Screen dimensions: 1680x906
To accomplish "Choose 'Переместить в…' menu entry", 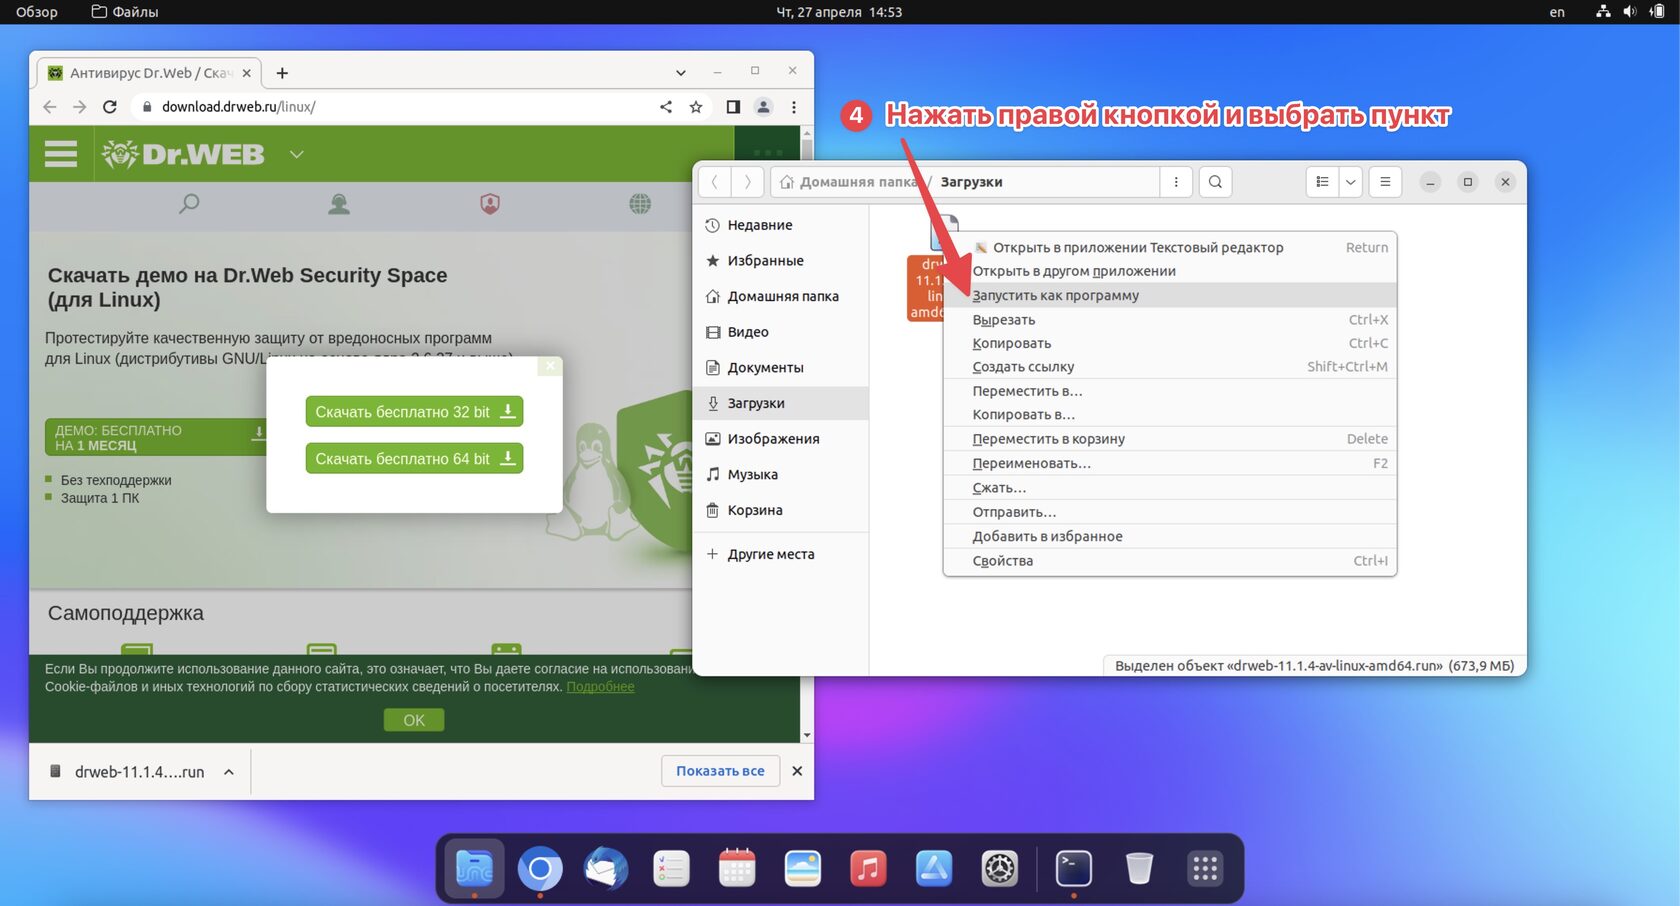I will point(1170,391).
